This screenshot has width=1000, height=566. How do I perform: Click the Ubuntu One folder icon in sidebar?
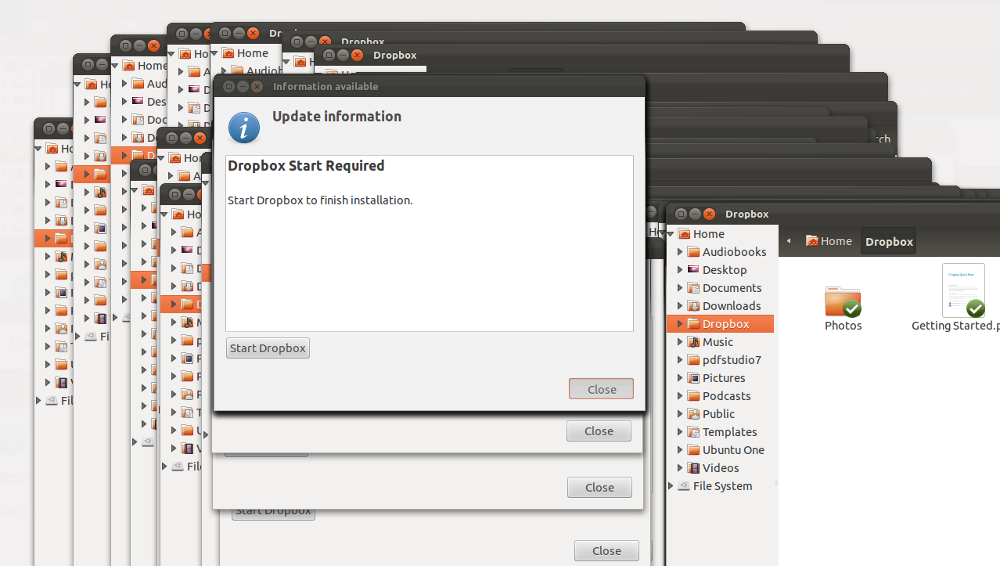tap(693, 450)
